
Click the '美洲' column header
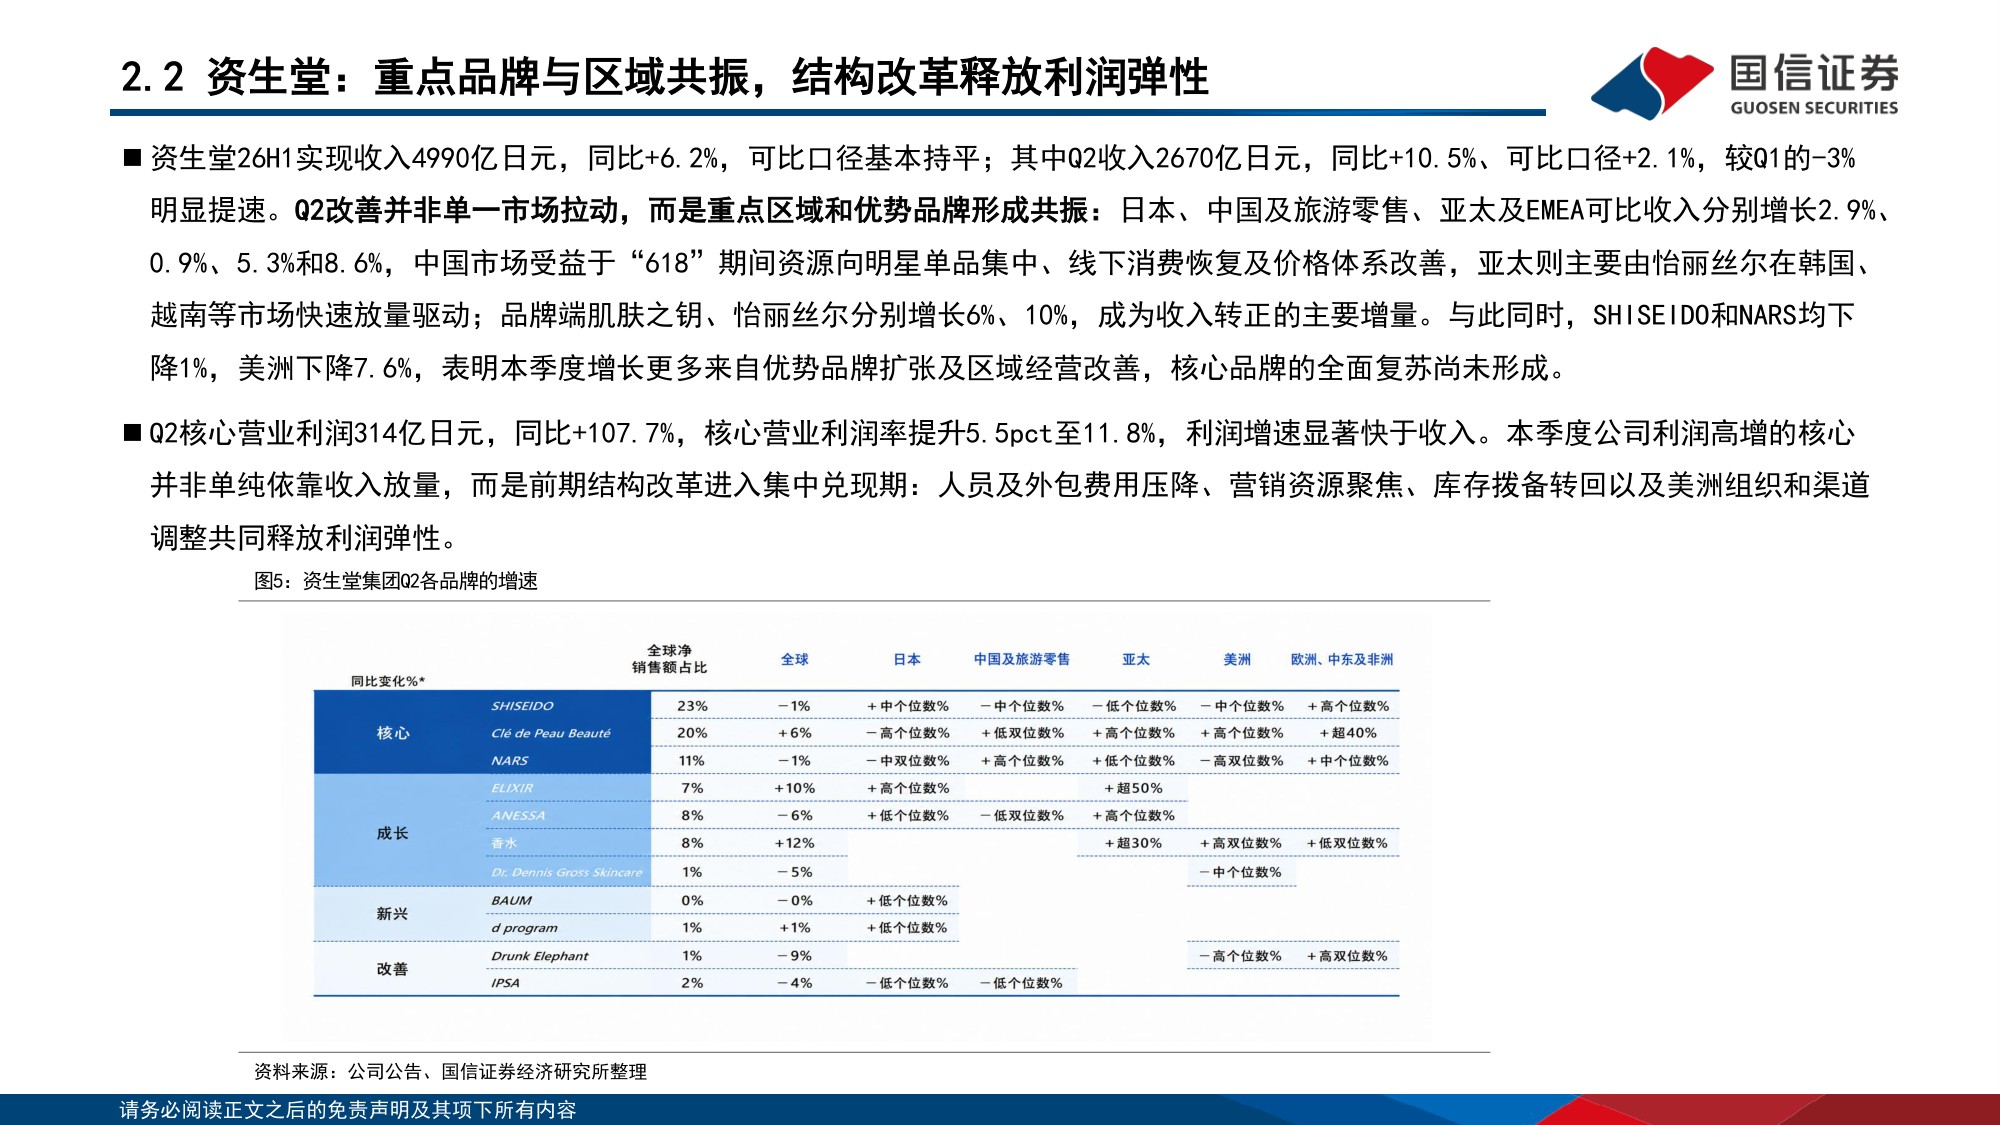(1237, 659)
